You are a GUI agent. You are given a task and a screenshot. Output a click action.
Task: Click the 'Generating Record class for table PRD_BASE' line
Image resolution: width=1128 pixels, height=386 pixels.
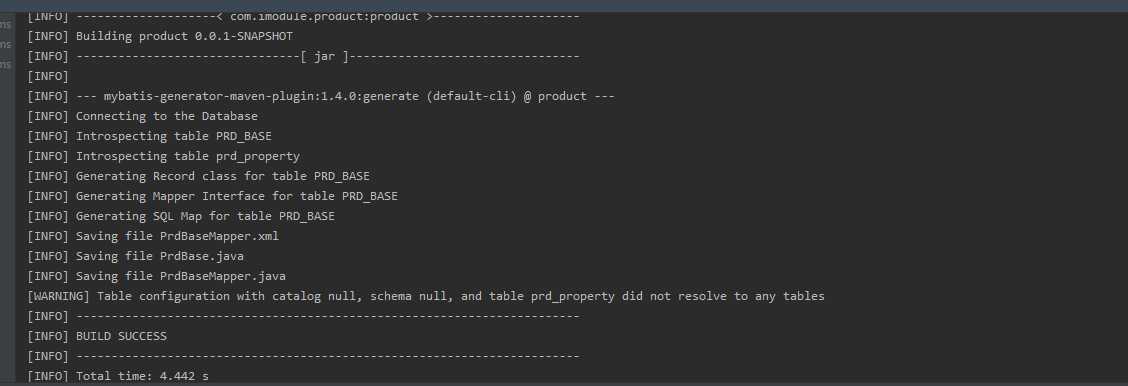tap(198, 176)
